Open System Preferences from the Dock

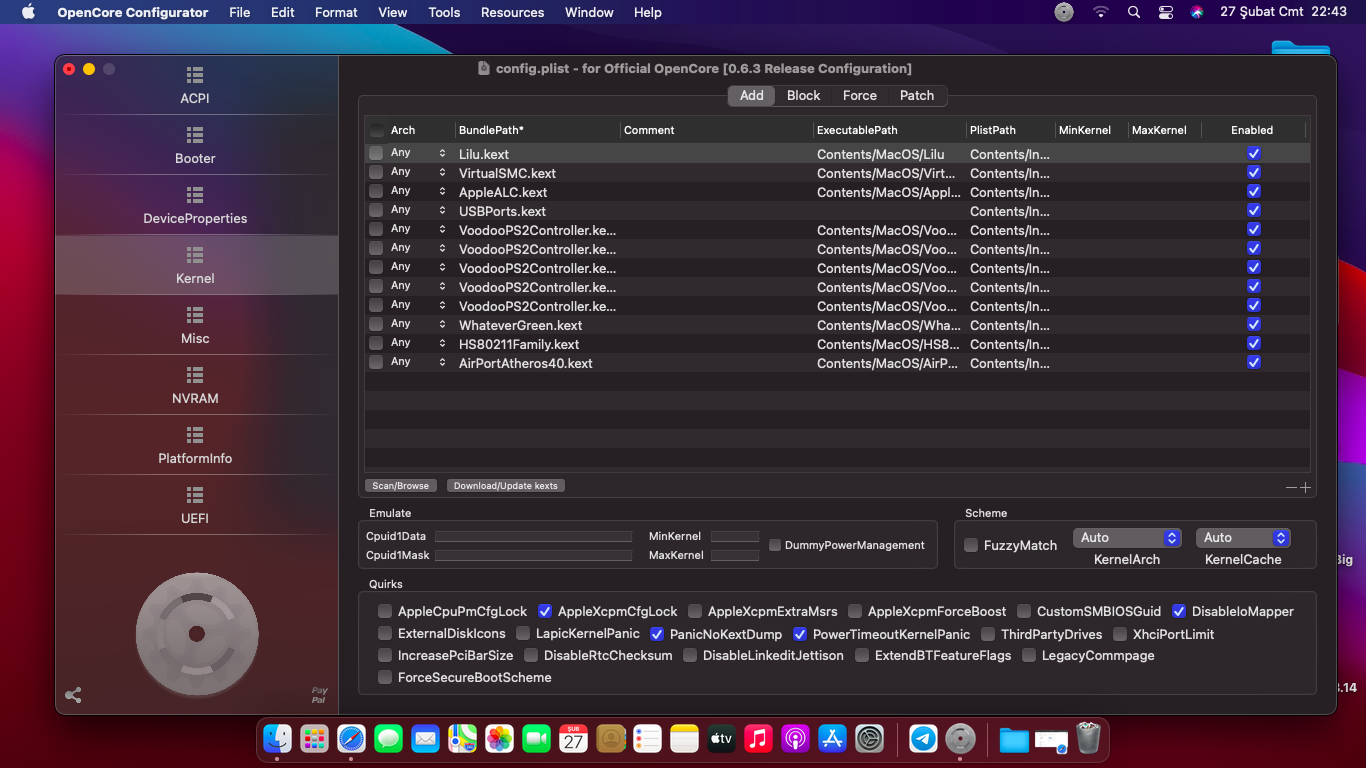point(869,739)
